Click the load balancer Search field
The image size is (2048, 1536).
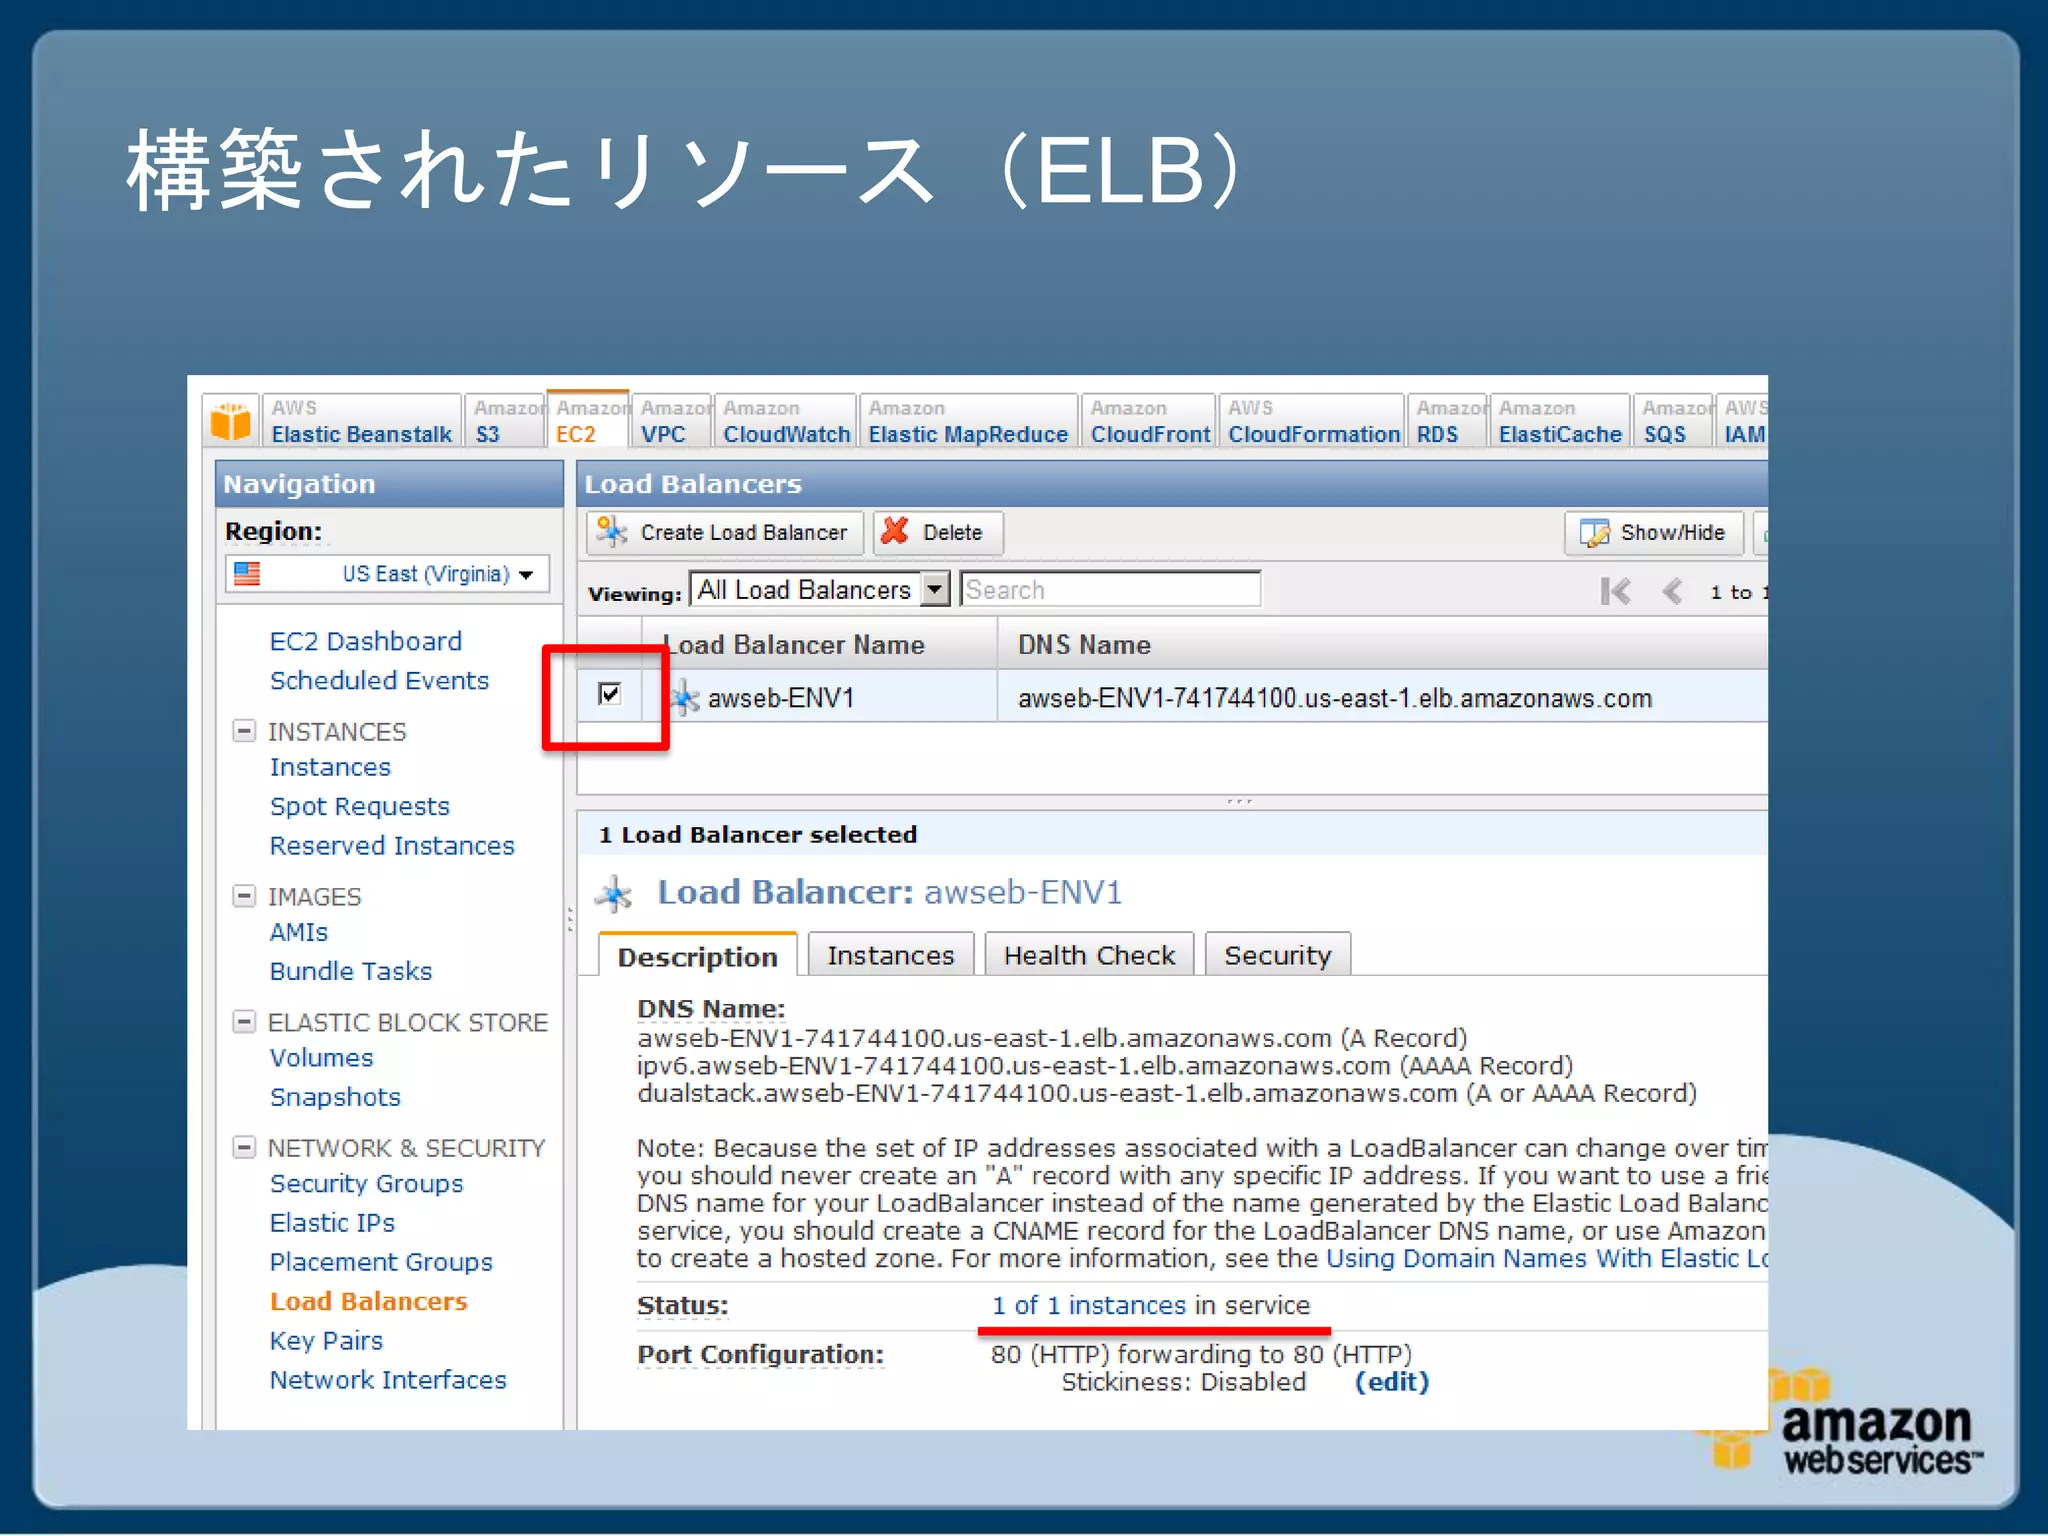coord(1110,590)
